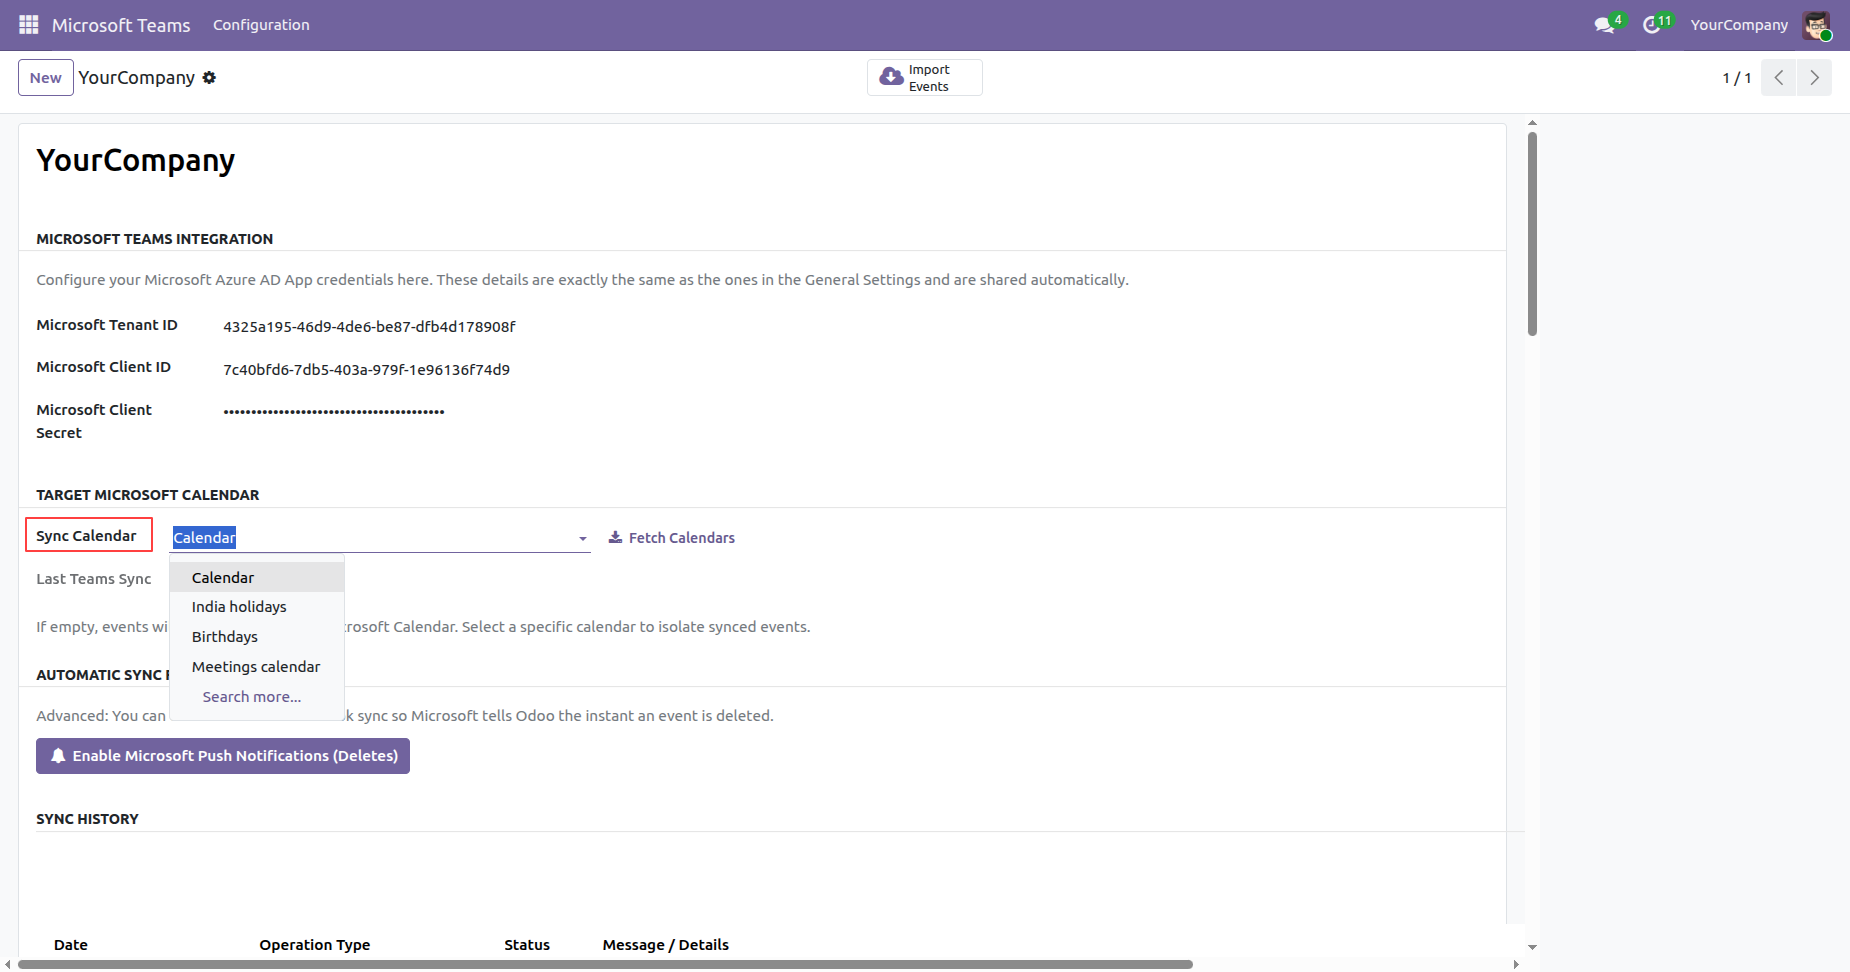Choose India holidays option

point(257,607)
